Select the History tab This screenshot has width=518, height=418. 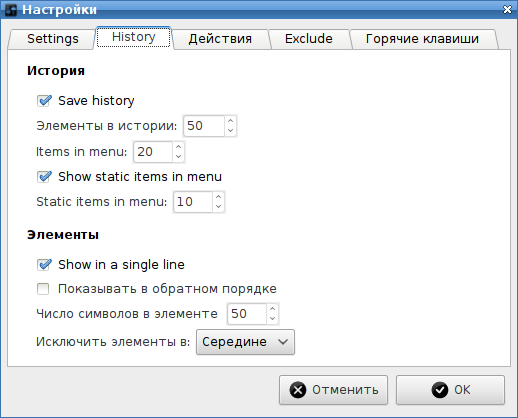click(133, 37)
